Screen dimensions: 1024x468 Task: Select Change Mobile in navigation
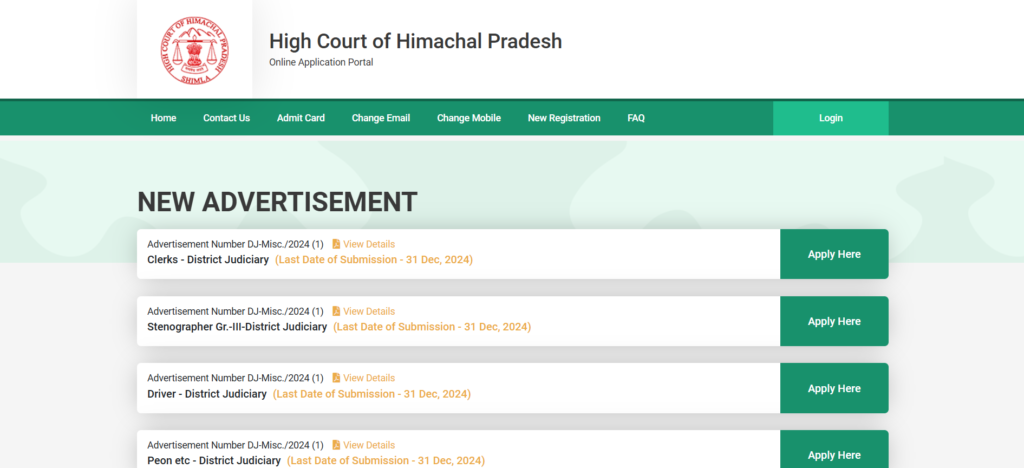pos(469,118)
